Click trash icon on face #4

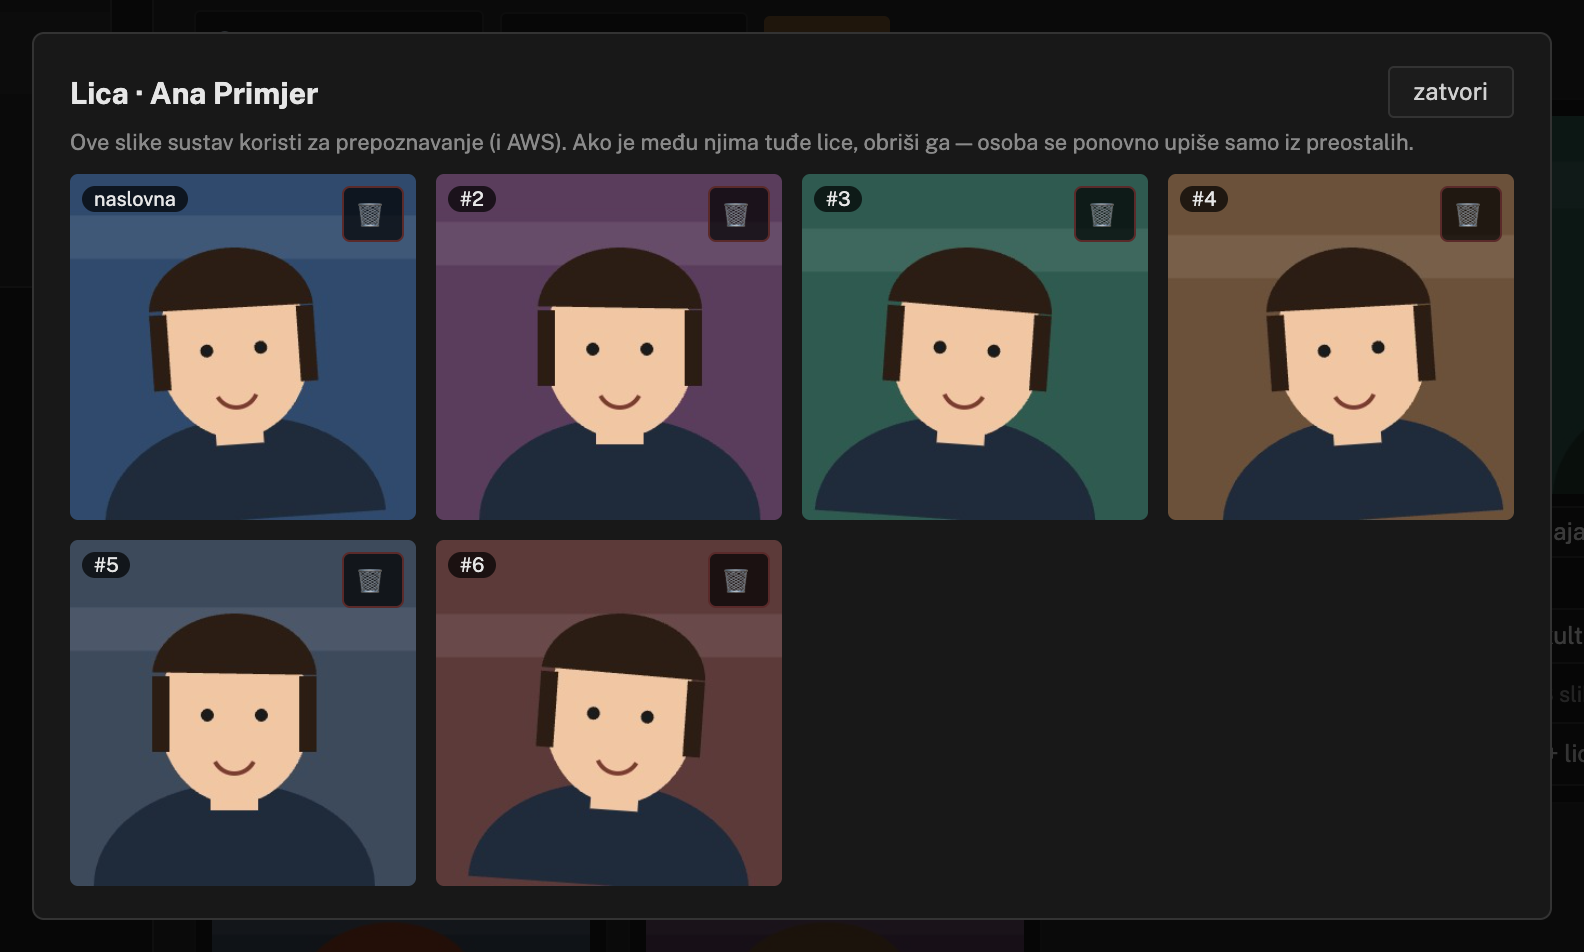[1471, 214]
